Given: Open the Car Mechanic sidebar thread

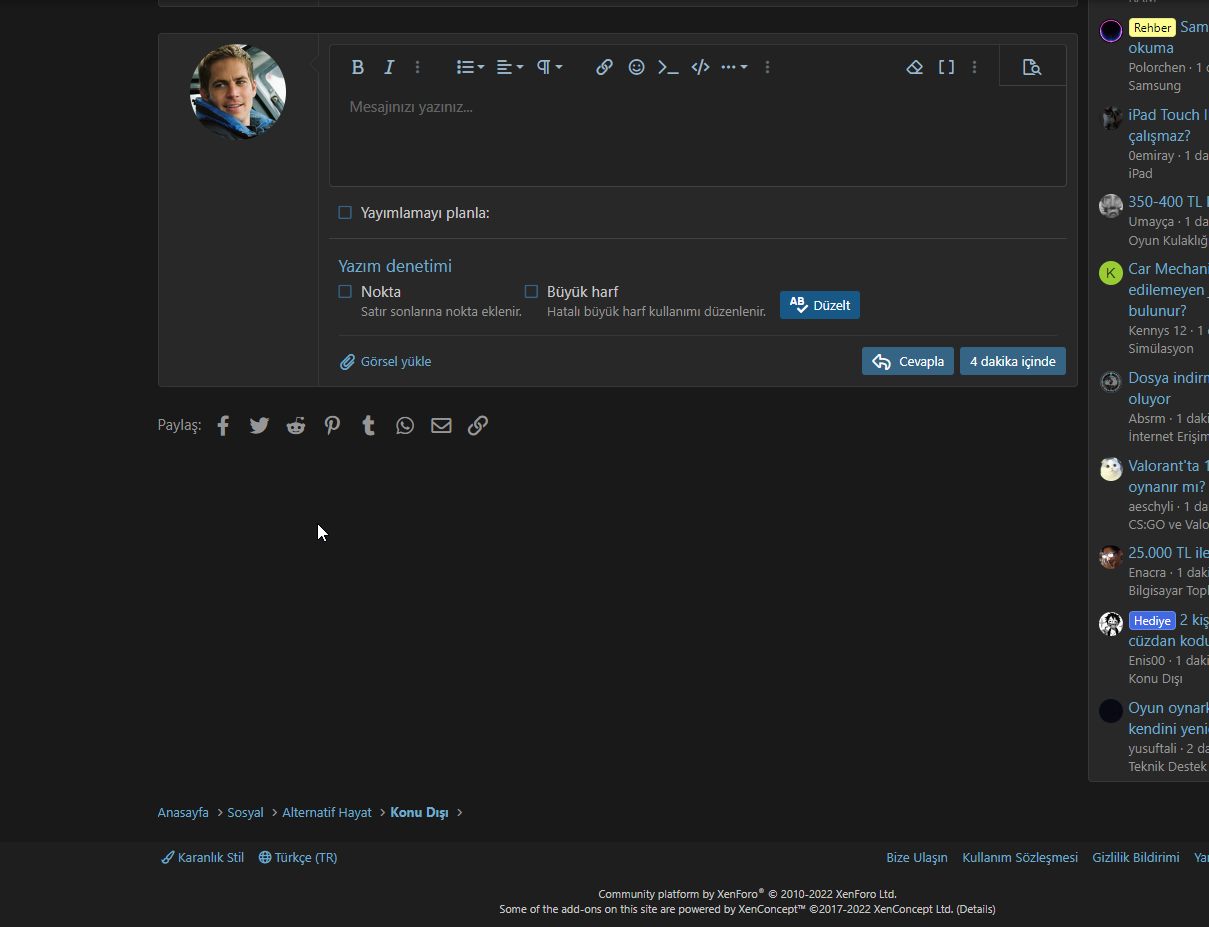Looking at the screenshot, I should point(1168,290).
